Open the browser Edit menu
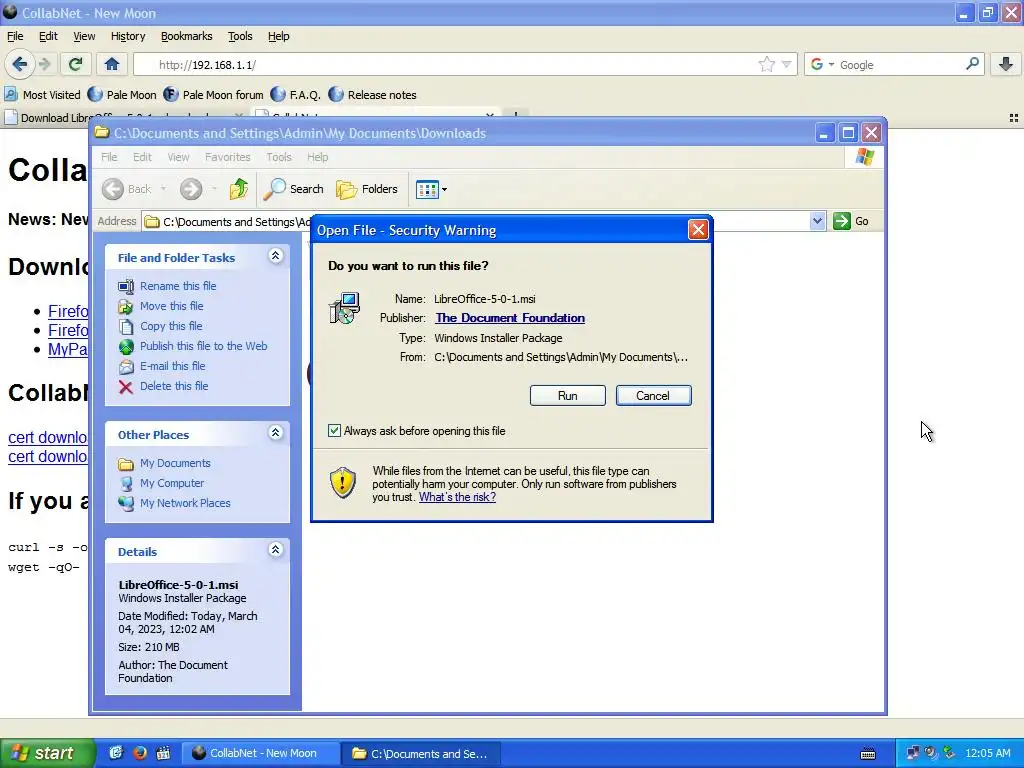Viewport: 1024px width, 768px height. point(48,36)
